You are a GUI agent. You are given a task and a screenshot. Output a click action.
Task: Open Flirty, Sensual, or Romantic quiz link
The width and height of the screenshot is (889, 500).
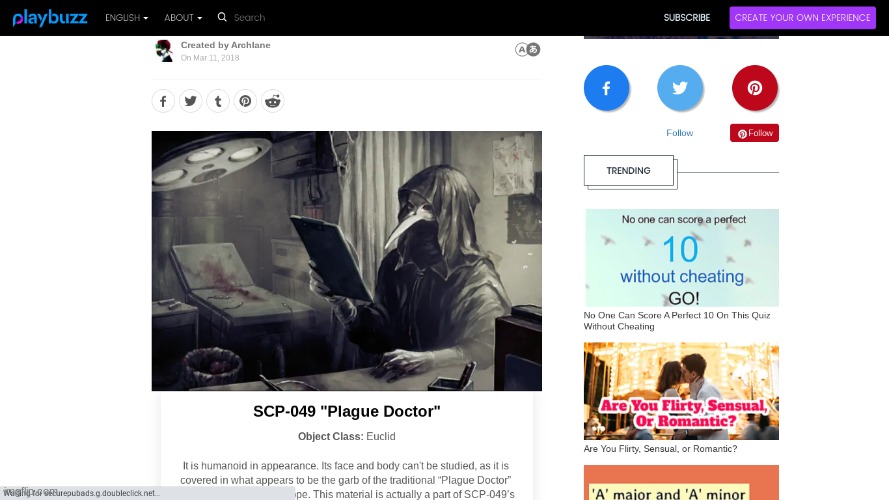pyautogui.click(x=660, y=449)
